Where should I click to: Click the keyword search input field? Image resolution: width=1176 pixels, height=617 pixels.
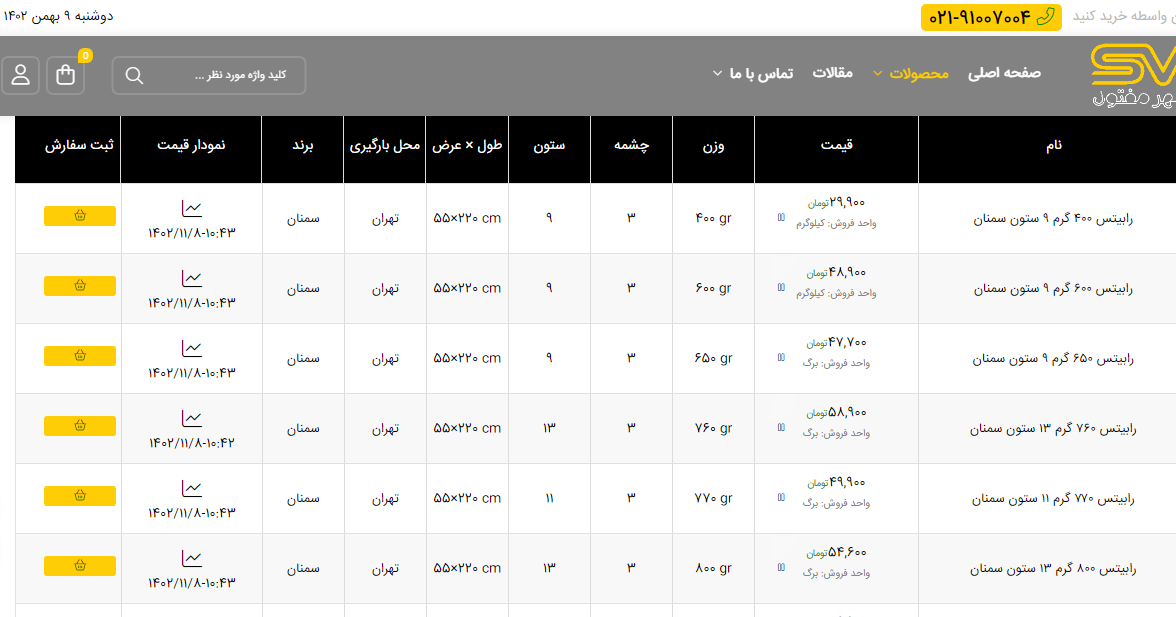220,75
